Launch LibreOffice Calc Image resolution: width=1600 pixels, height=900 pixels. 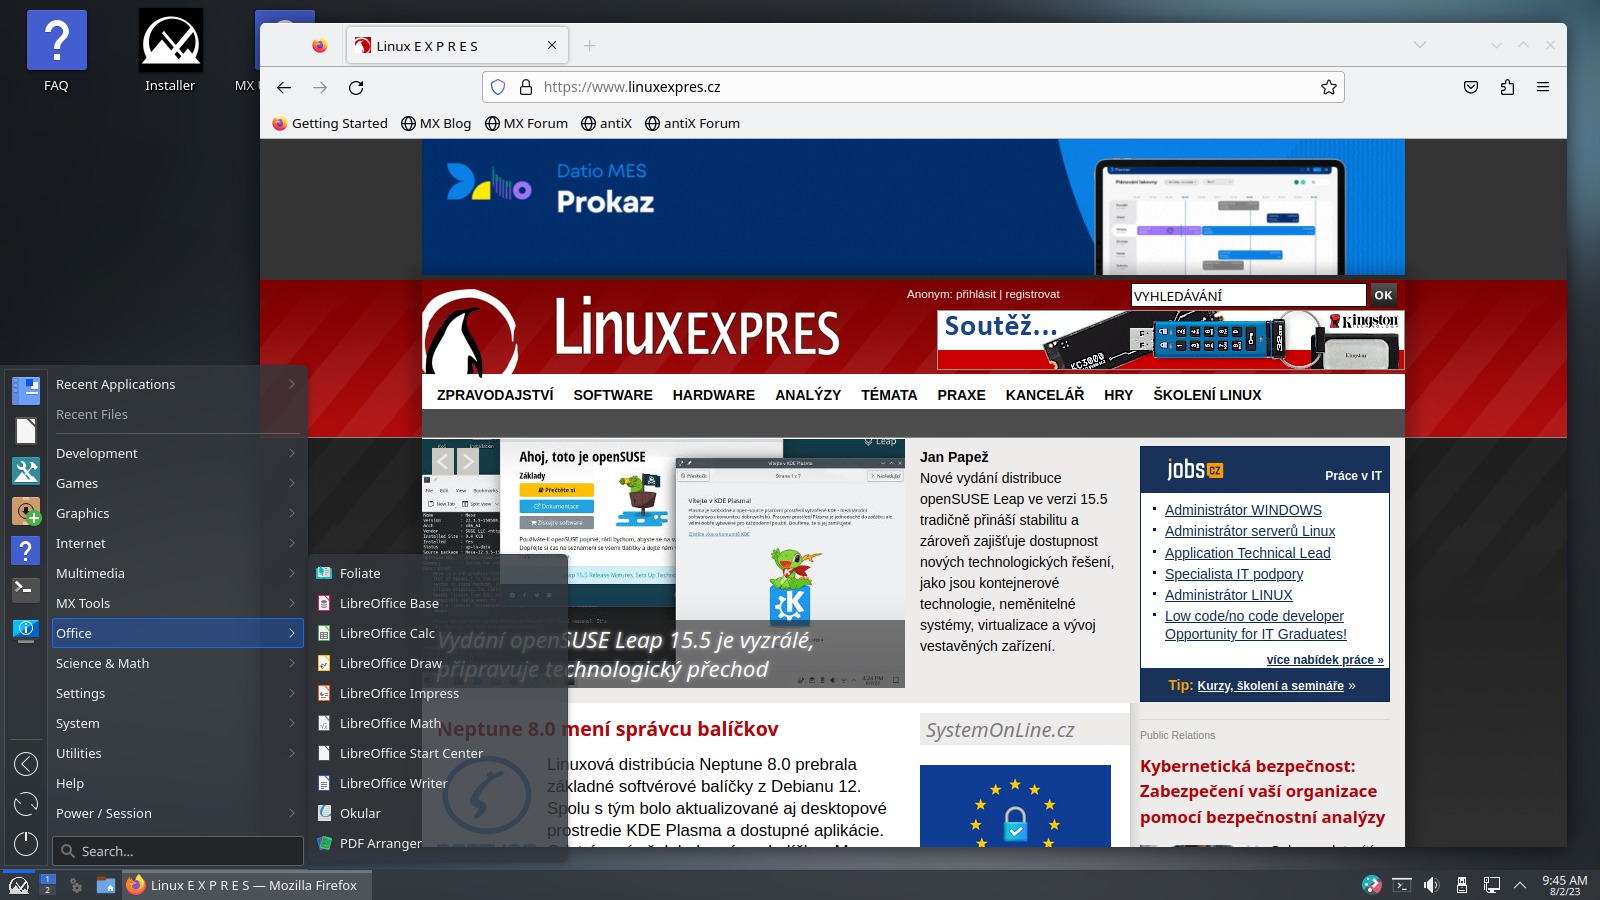pyautogui.click(x=438, y=633)
